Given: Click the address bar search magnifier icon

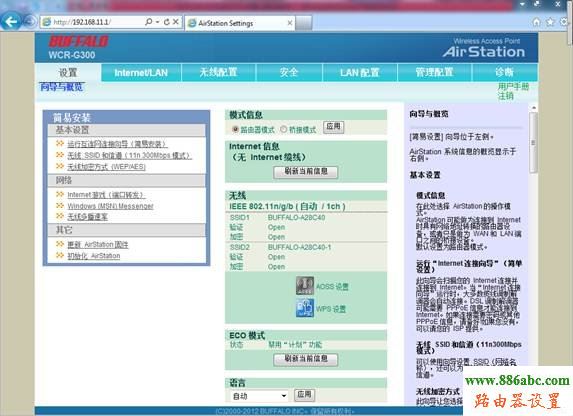Looking at the screenshot, I should click(x=148, y=22).
